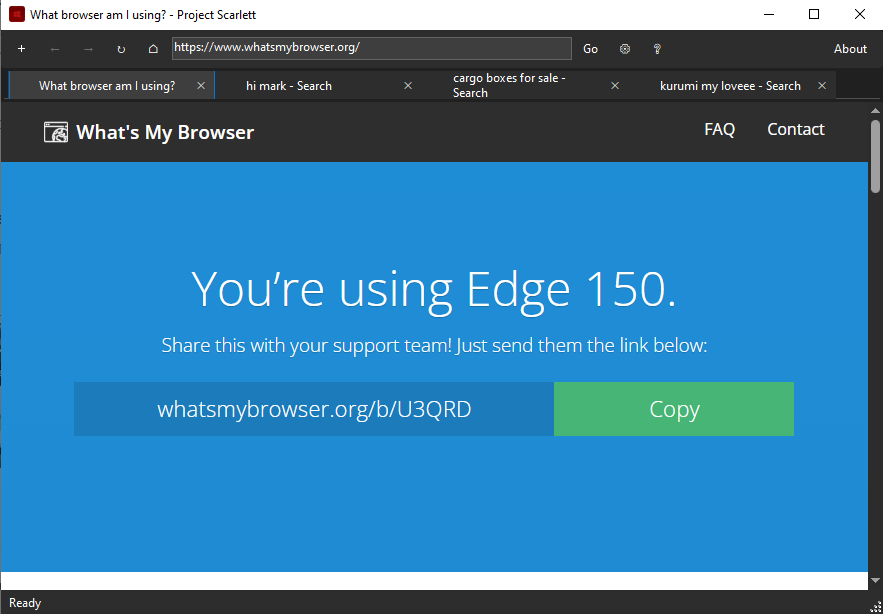Reload the page with refresh icon

click(121, 49)
